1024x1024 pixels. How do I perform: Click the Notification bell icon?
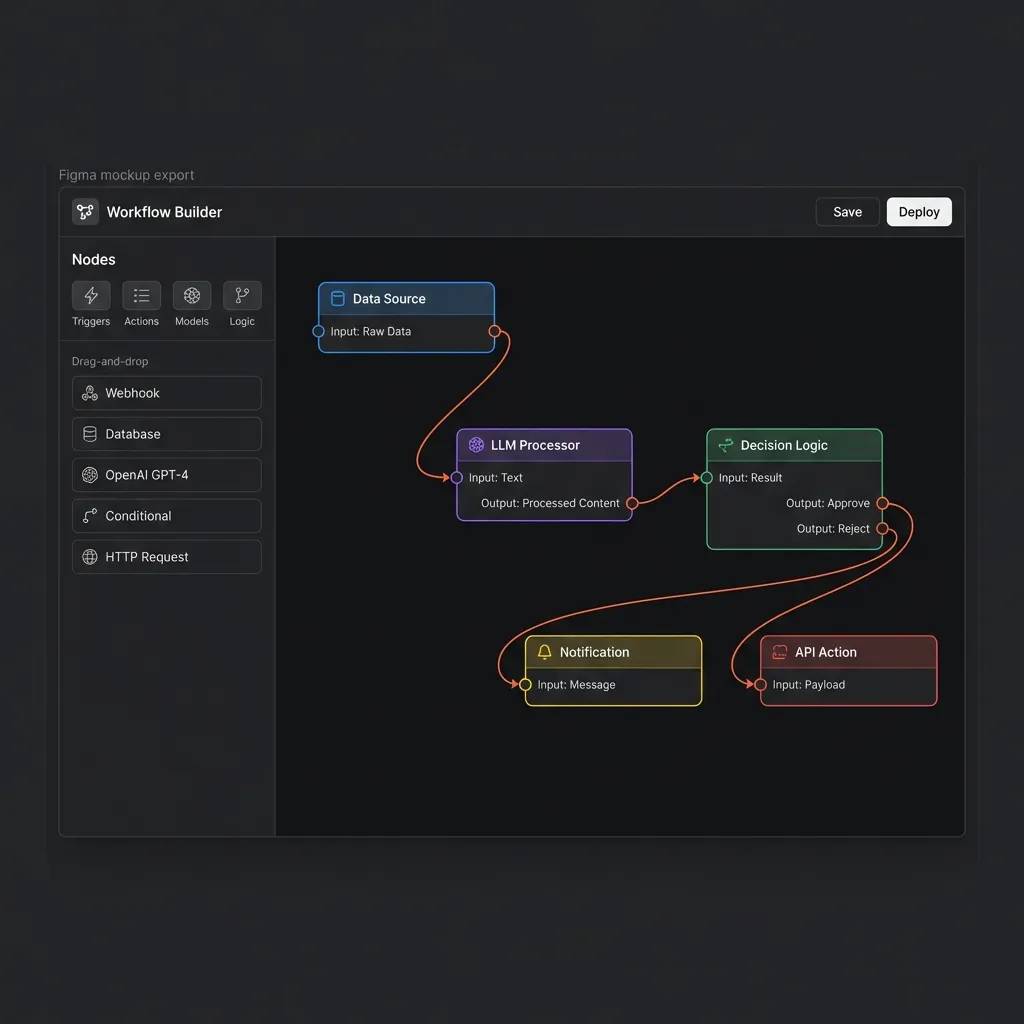pos(545,652)
